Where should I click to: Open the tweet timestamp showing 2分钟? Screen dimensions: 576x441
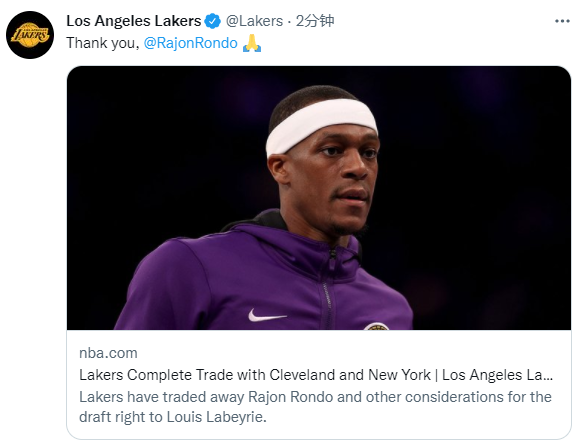[x=315, y=21]
